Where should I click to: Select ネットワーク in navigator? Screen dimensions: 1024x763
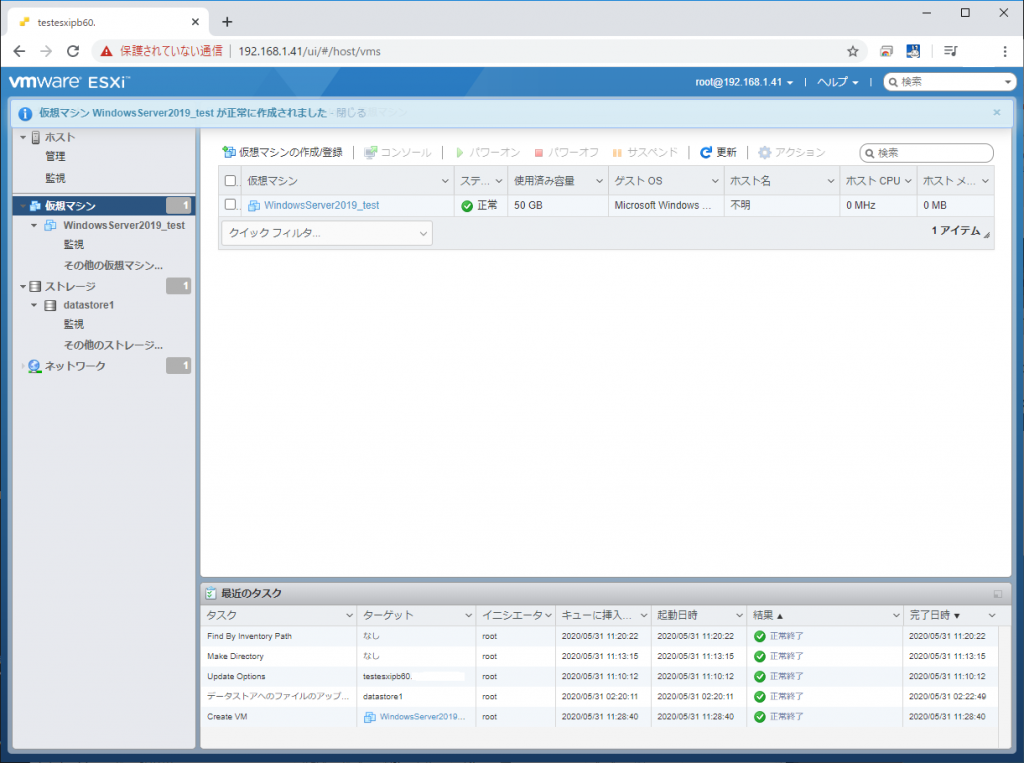pyautogui.click(x=74, y=366)
